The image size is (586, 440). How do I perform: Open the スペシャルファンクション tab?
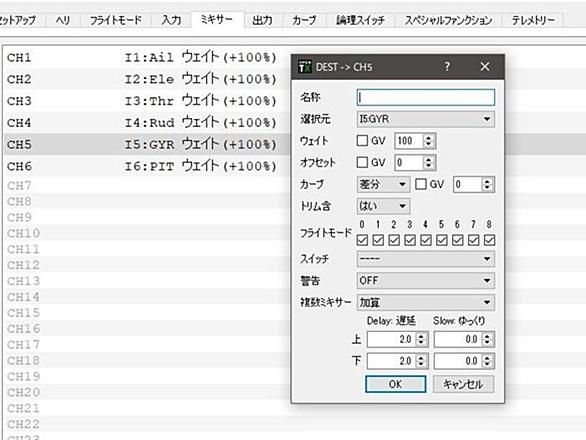click(x=448, y=20)
